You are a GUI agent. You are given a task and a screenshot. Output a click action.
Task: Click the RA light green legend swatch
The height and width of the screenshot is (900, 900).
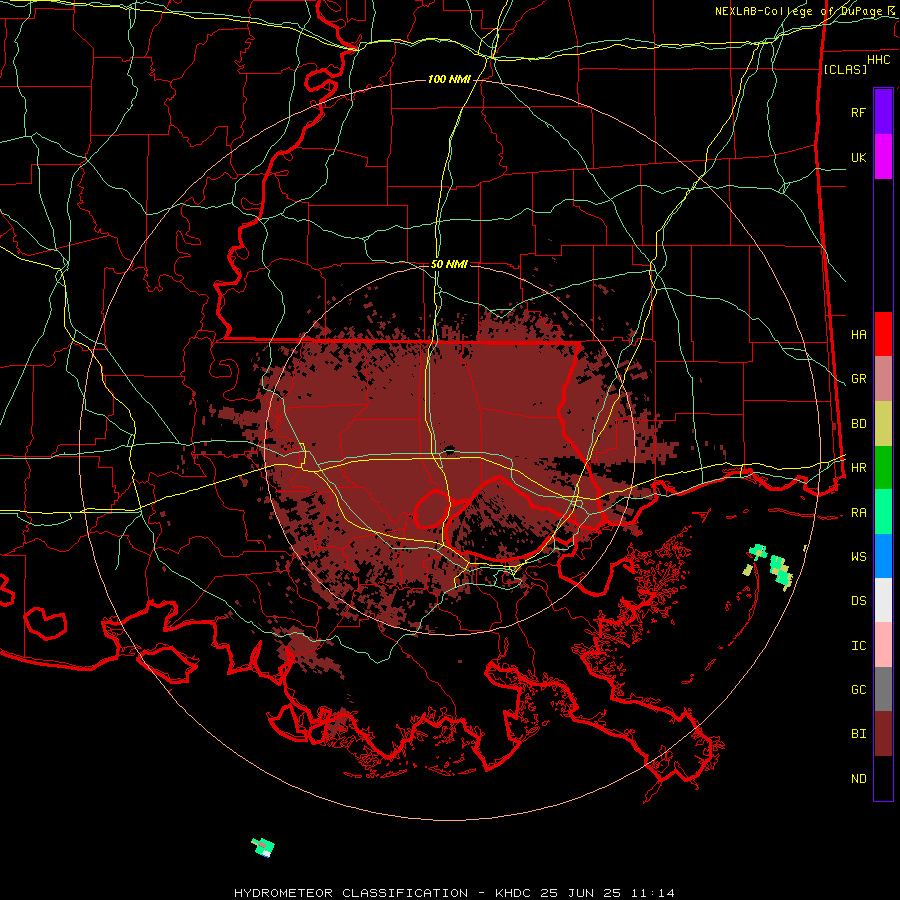883,512
